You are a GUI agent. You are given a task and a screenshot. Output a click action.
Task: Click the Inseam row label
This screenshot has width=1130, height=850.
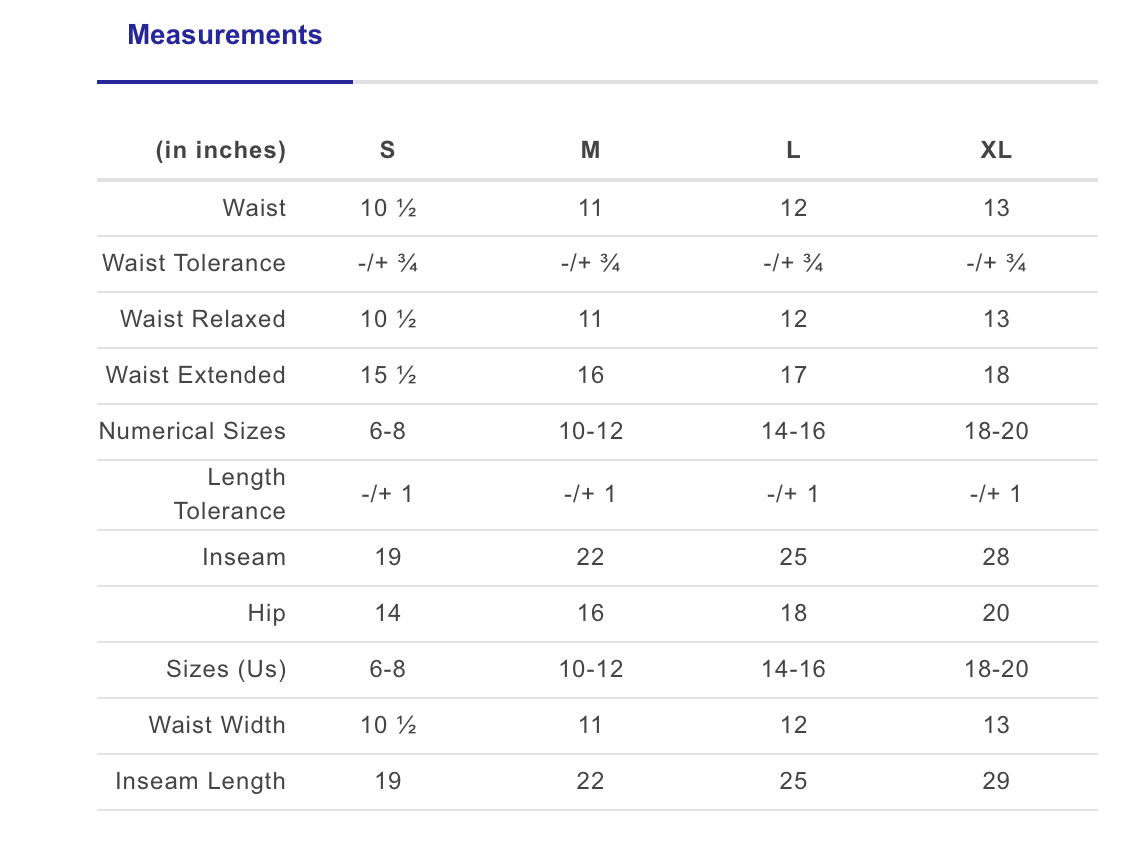(244, 557)
